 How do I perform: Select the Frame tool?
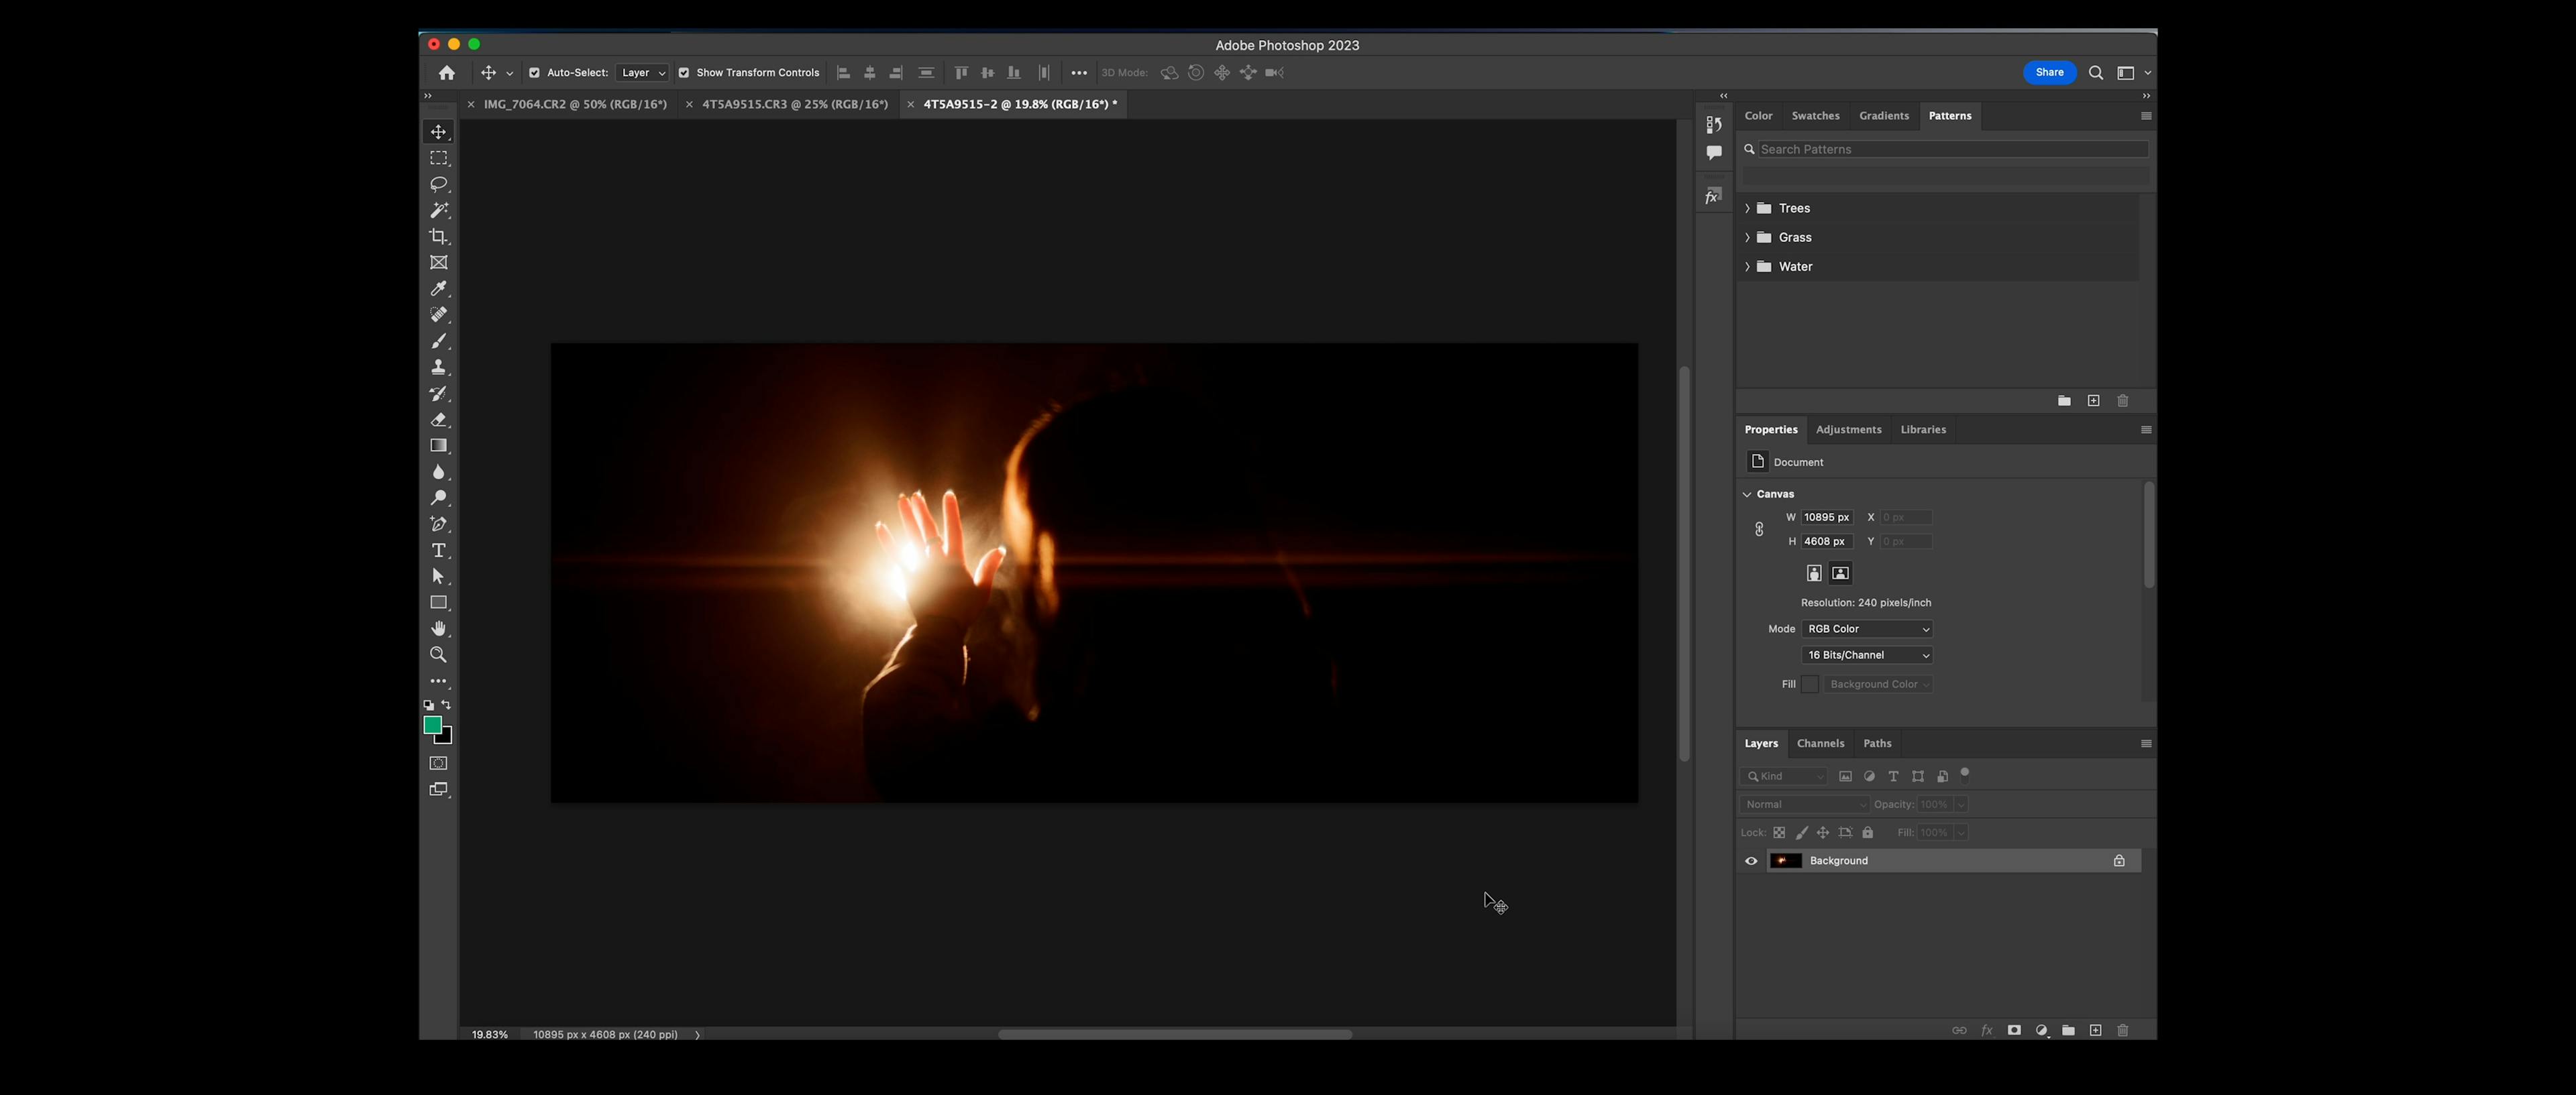coord(438,262)
